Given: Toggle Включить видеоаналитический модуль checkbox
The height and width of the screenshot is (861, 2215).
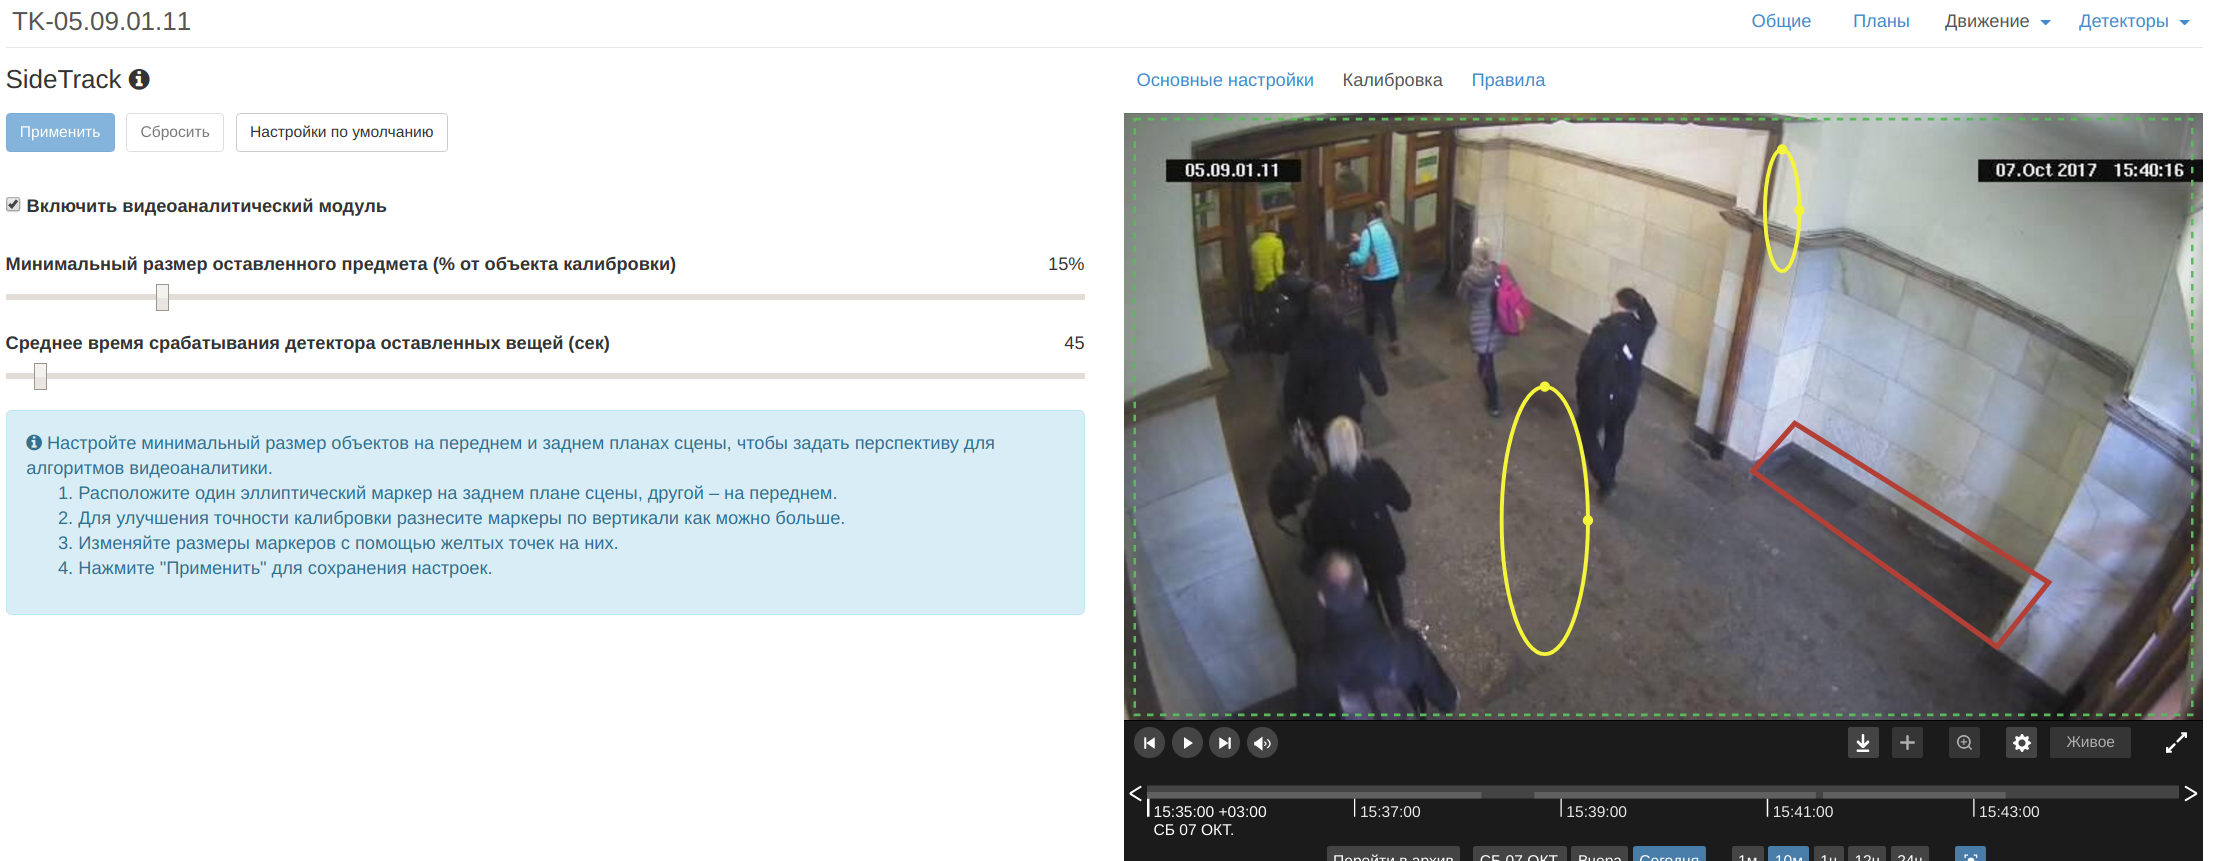Looking at the screenshot, I should coord(13,205).
